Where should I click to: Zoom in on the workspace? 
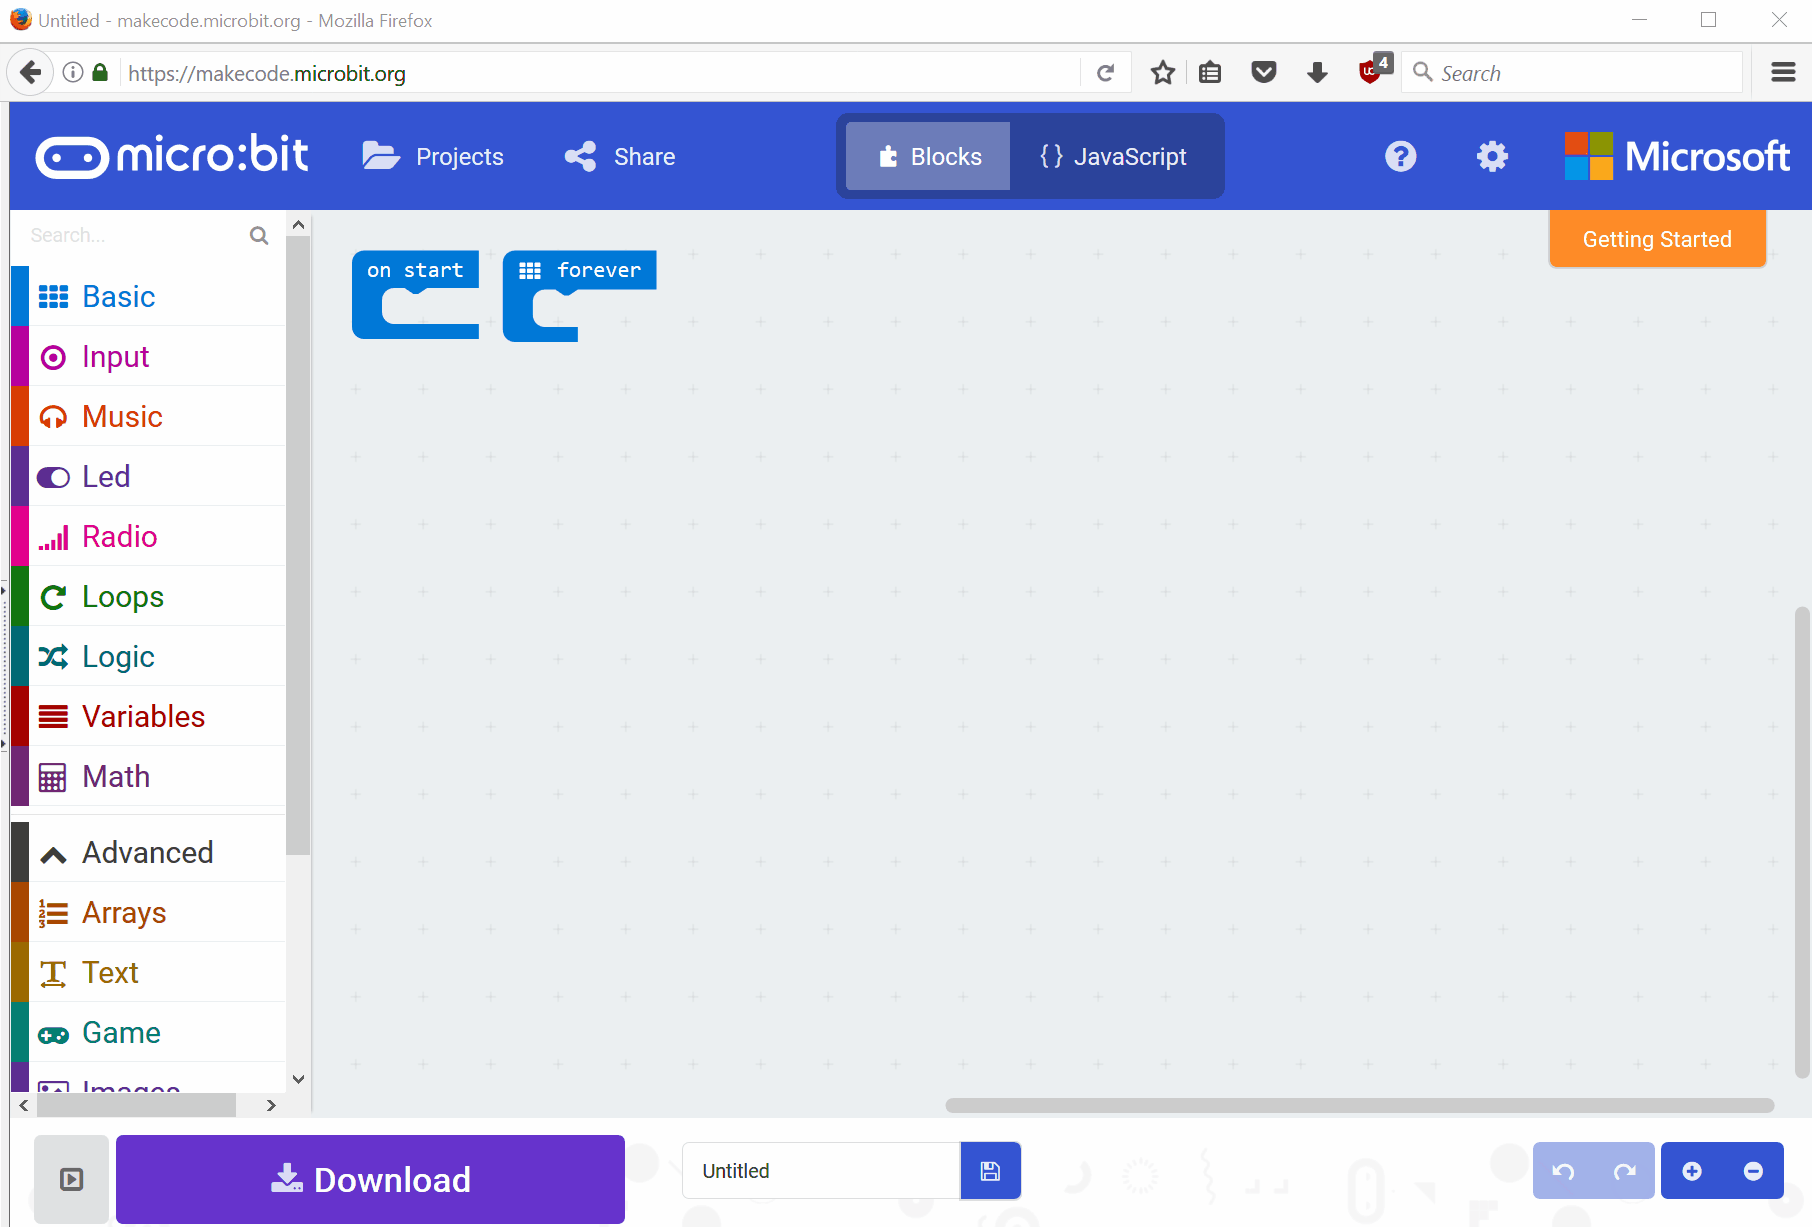pos(1692,1170)
